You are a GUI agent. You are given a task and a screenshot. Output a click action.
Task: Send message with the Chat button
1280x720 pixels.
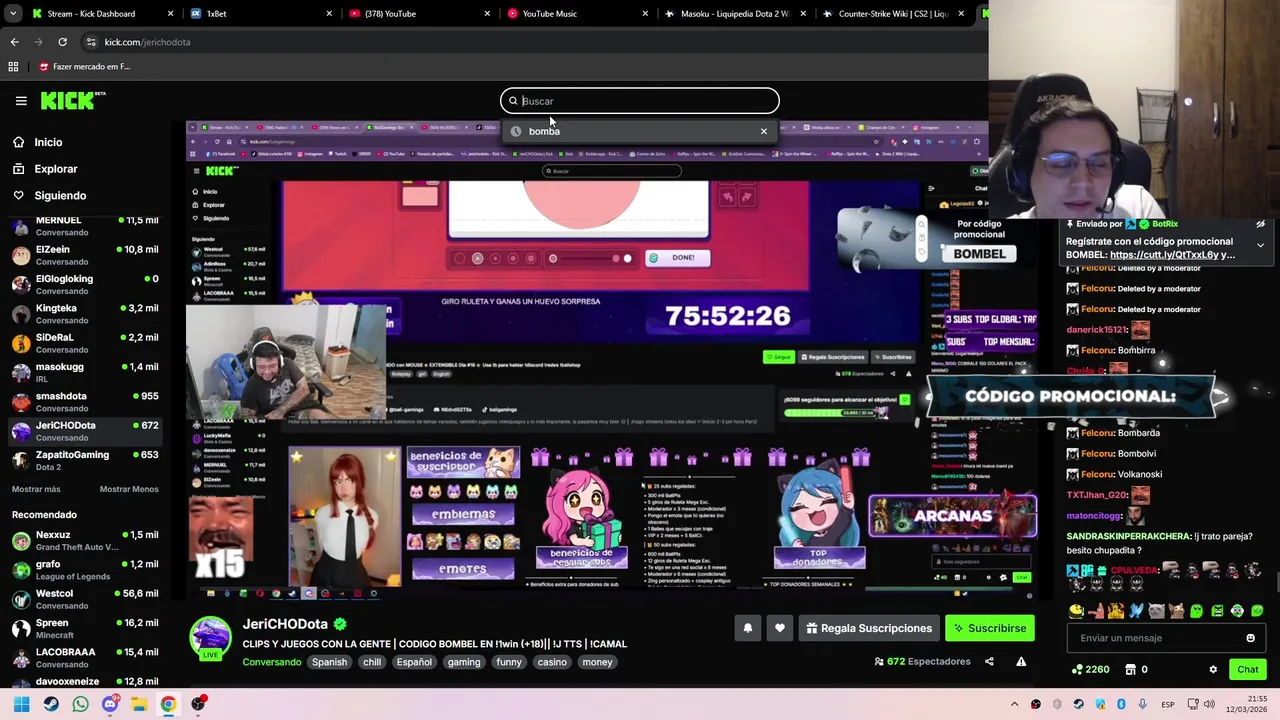(x=1248, y=669)
